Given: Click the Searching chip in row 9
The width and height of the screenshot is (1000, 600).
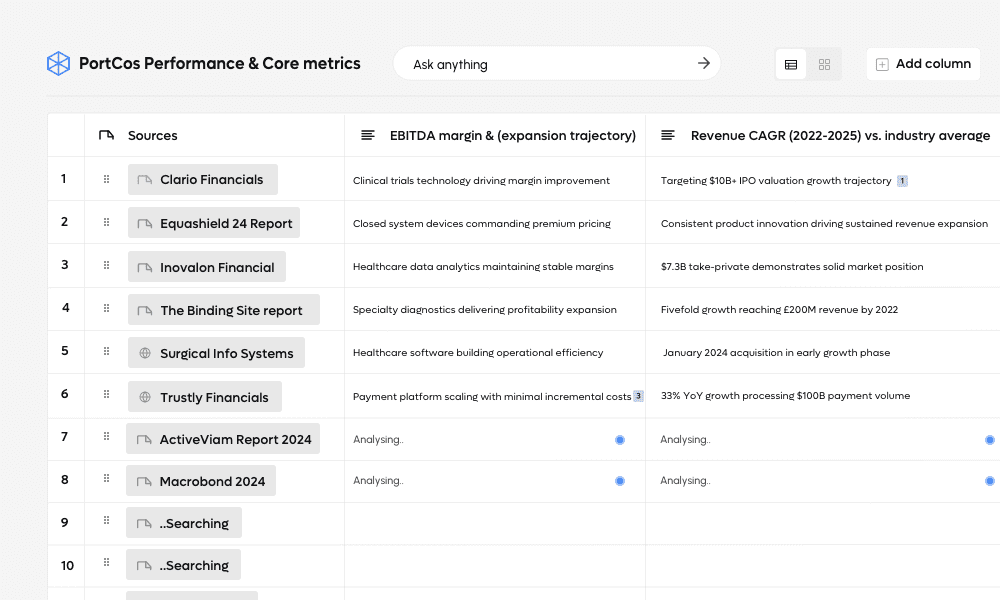Looking at the screenshot, I should tap(184, 523).
